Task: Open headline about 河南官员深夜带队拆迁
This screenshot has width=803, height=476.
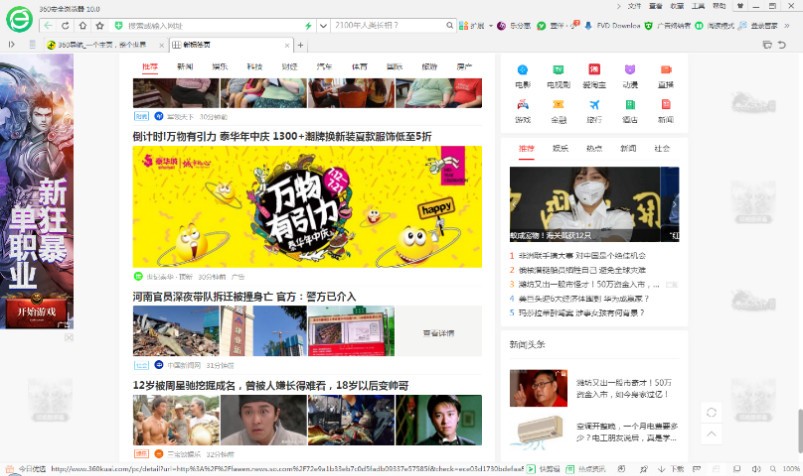Action: click(244, 297)
